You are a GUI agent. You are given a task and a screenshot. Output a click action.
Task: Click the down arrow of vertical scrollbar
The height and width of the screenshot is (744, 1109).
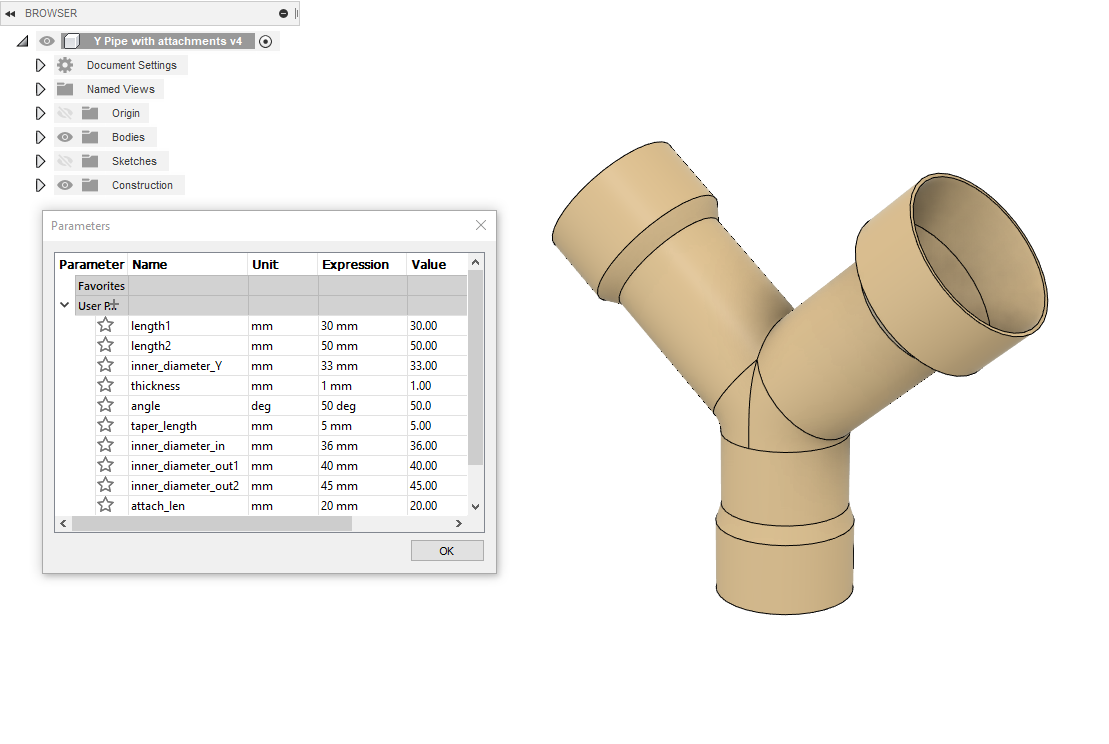(x=475, y=506)
